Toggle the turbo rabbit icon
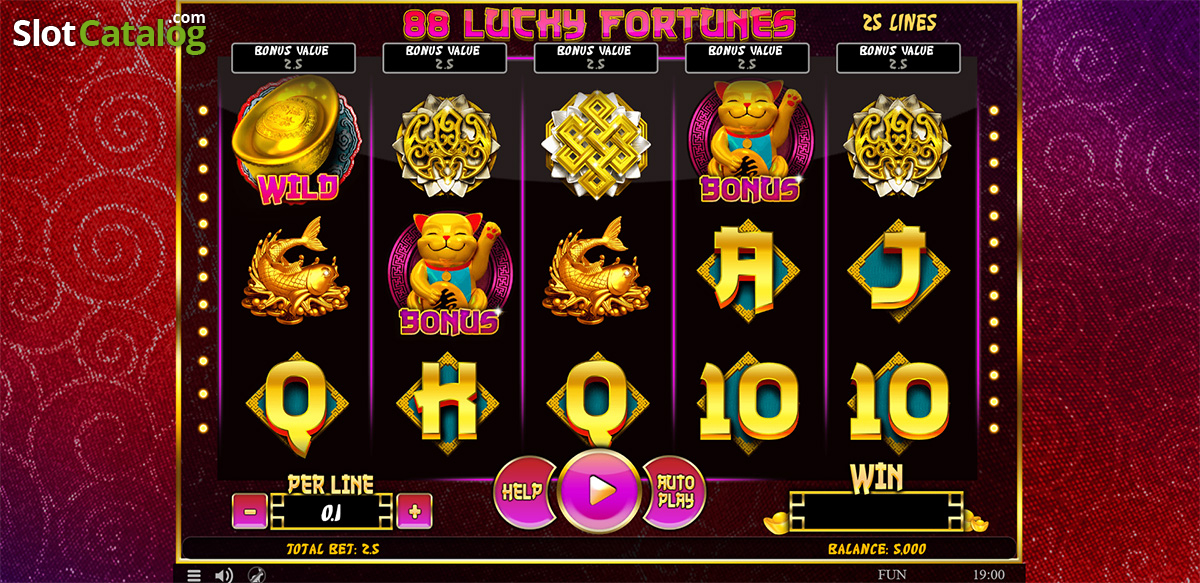This screenshot has width=1200, height=583. click(256, 575)
